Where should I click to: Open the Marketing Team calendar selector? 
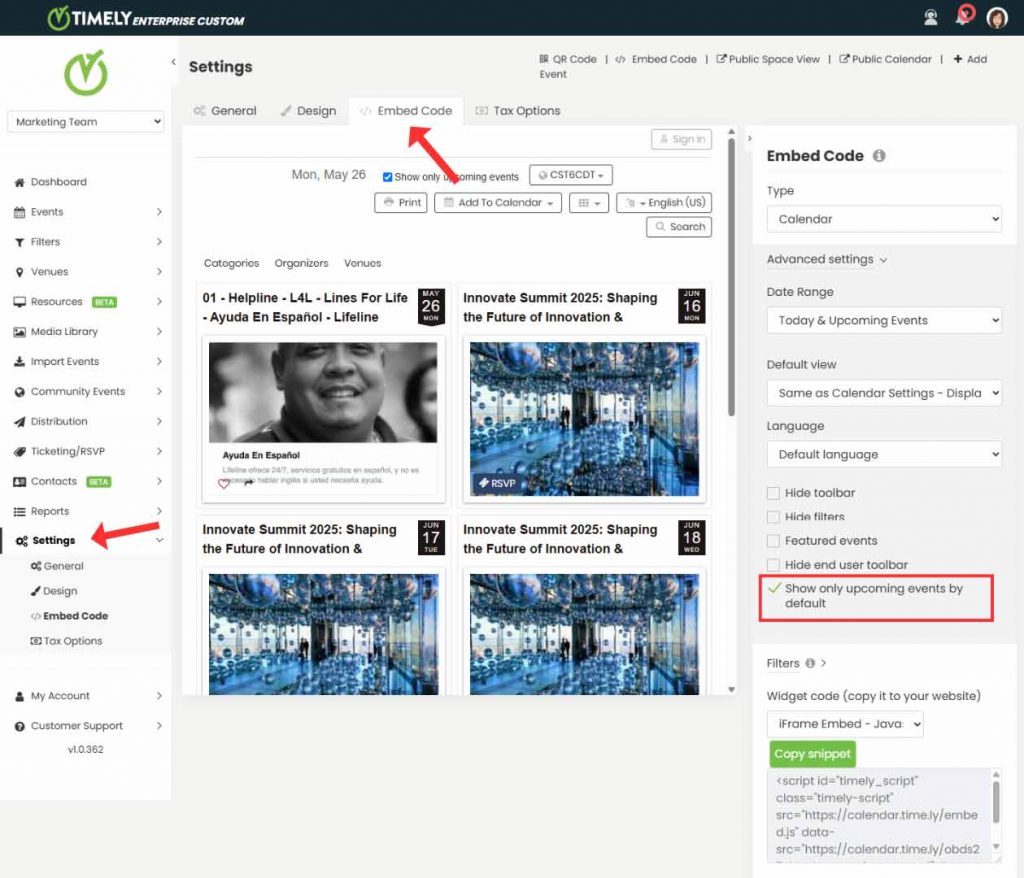[x=86, y=122]
